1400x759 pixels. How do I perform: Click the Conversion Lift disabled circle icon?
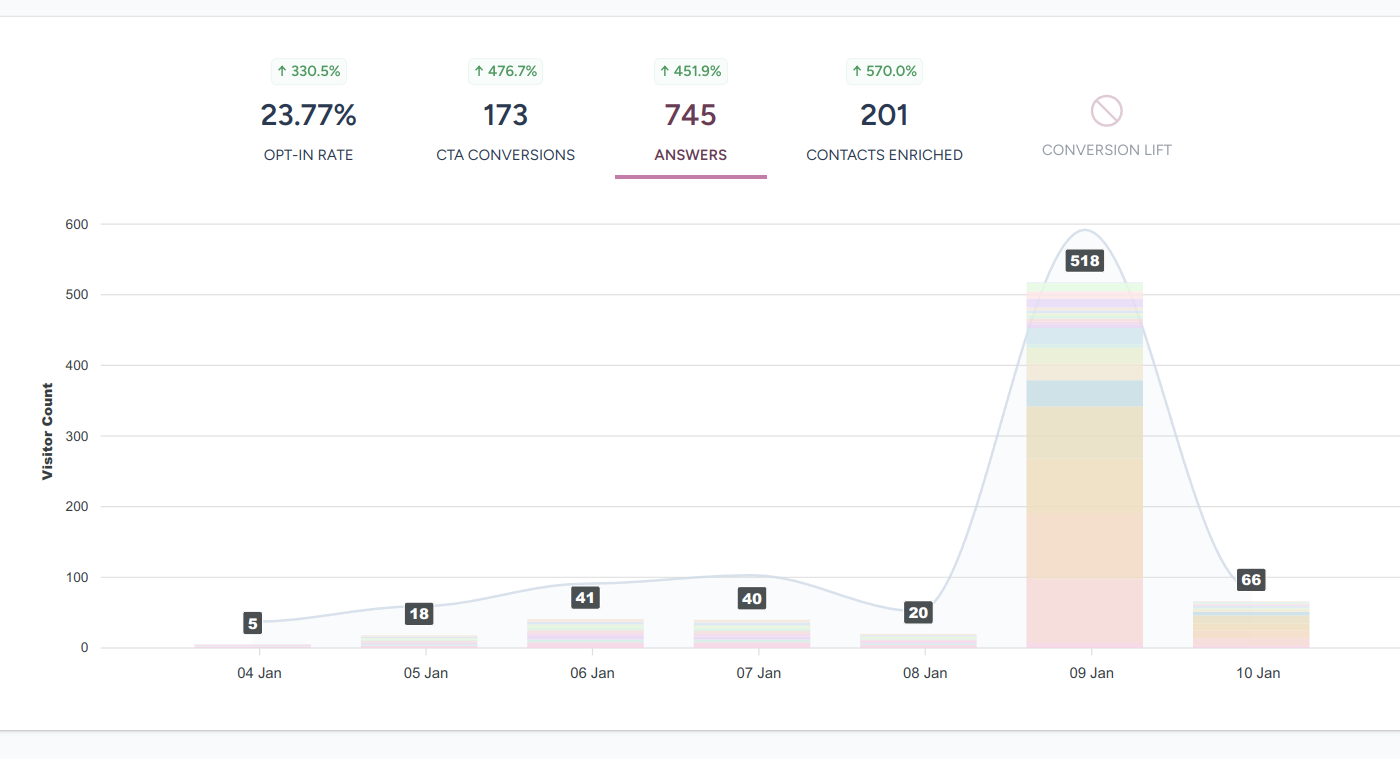(x=1106, y=111)
